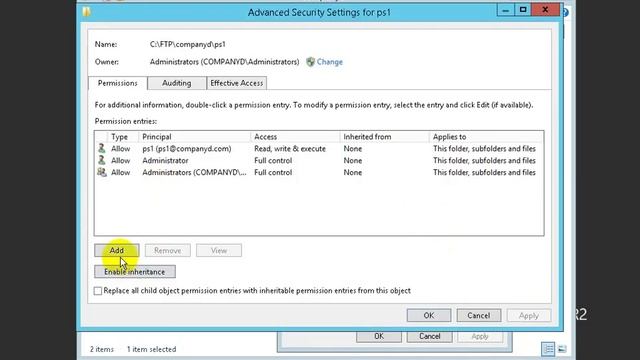Click the shield icon beside Change
Screen dimensions: 640x360
[x=311, y=62]
